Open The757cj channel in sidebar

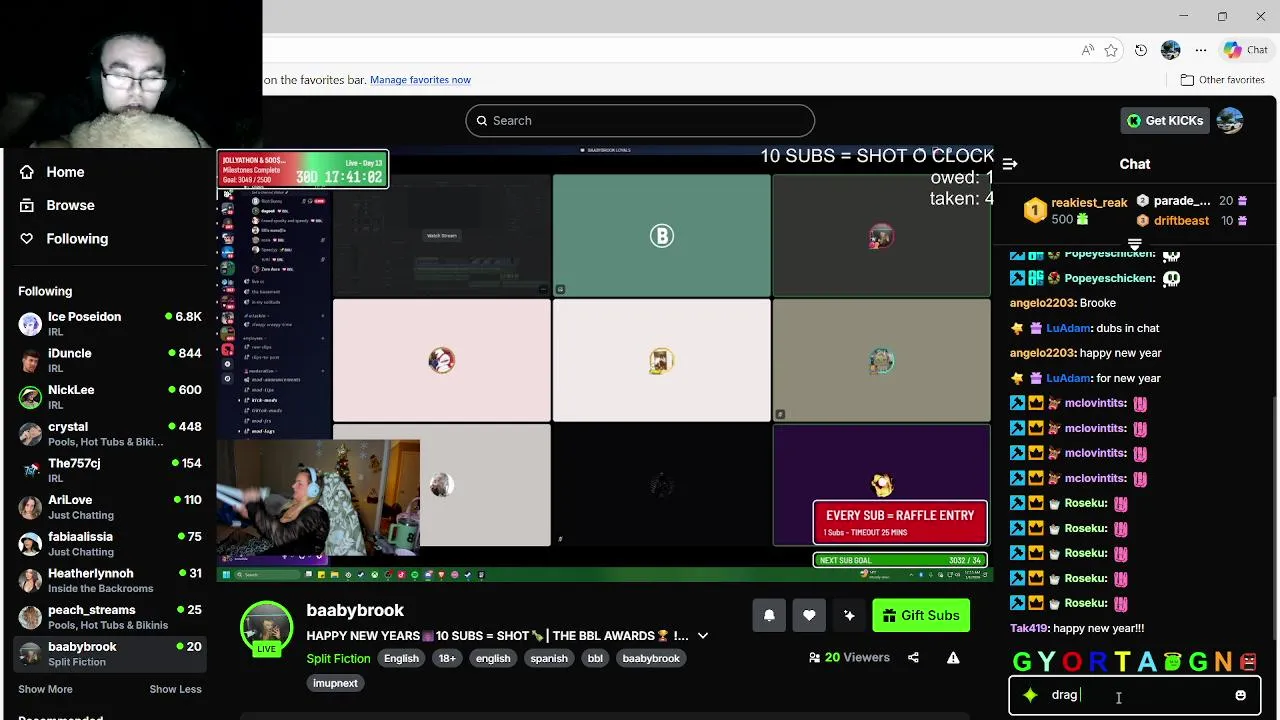click(x=110, y=470)
